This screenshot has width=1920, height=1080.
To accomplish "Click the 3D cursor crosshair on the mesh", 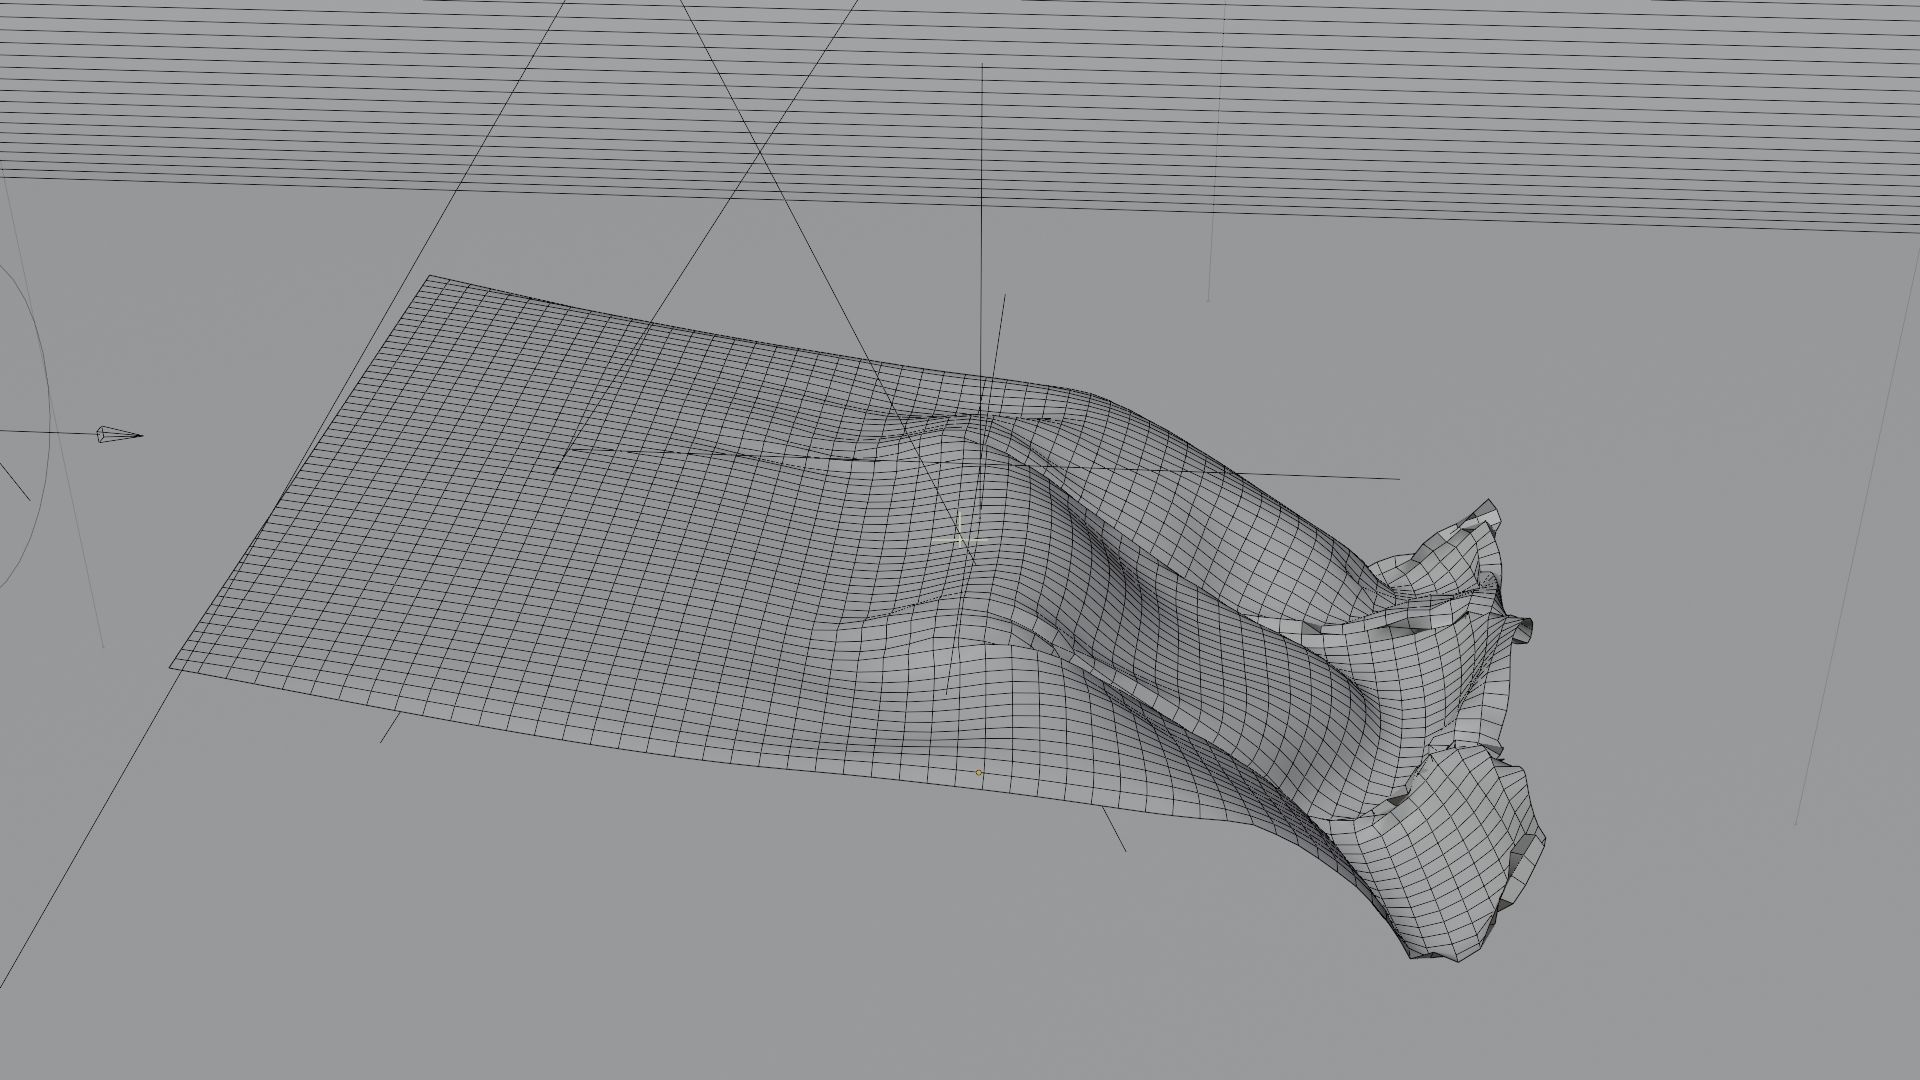I will click(x=961, y=539).
